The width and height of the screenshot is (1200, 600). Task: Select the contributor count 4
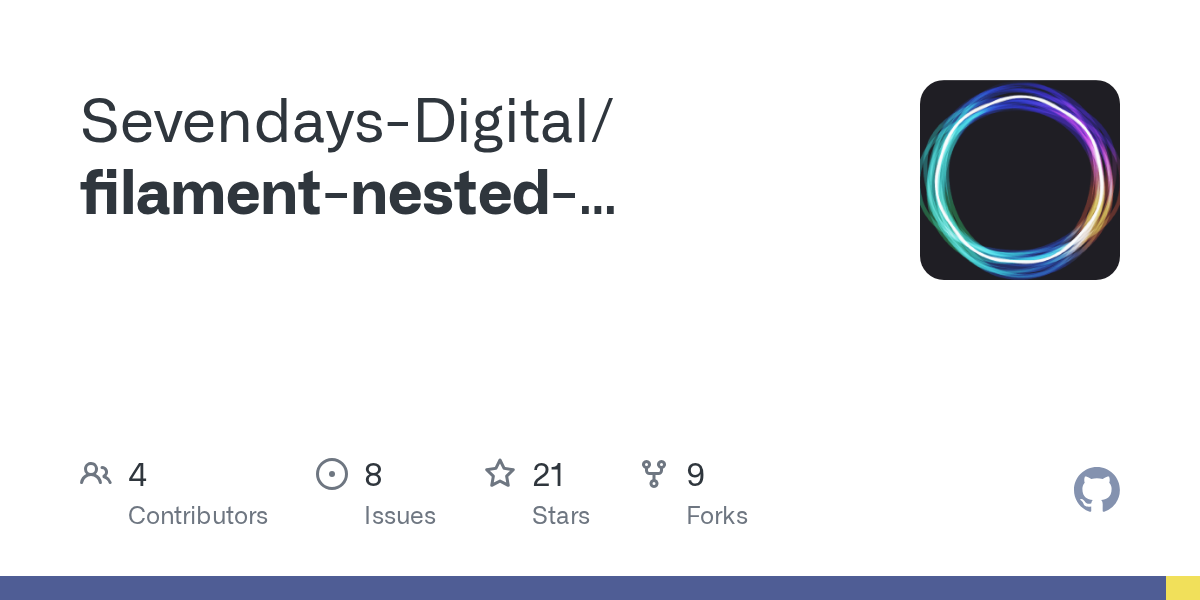click(138, 475)
